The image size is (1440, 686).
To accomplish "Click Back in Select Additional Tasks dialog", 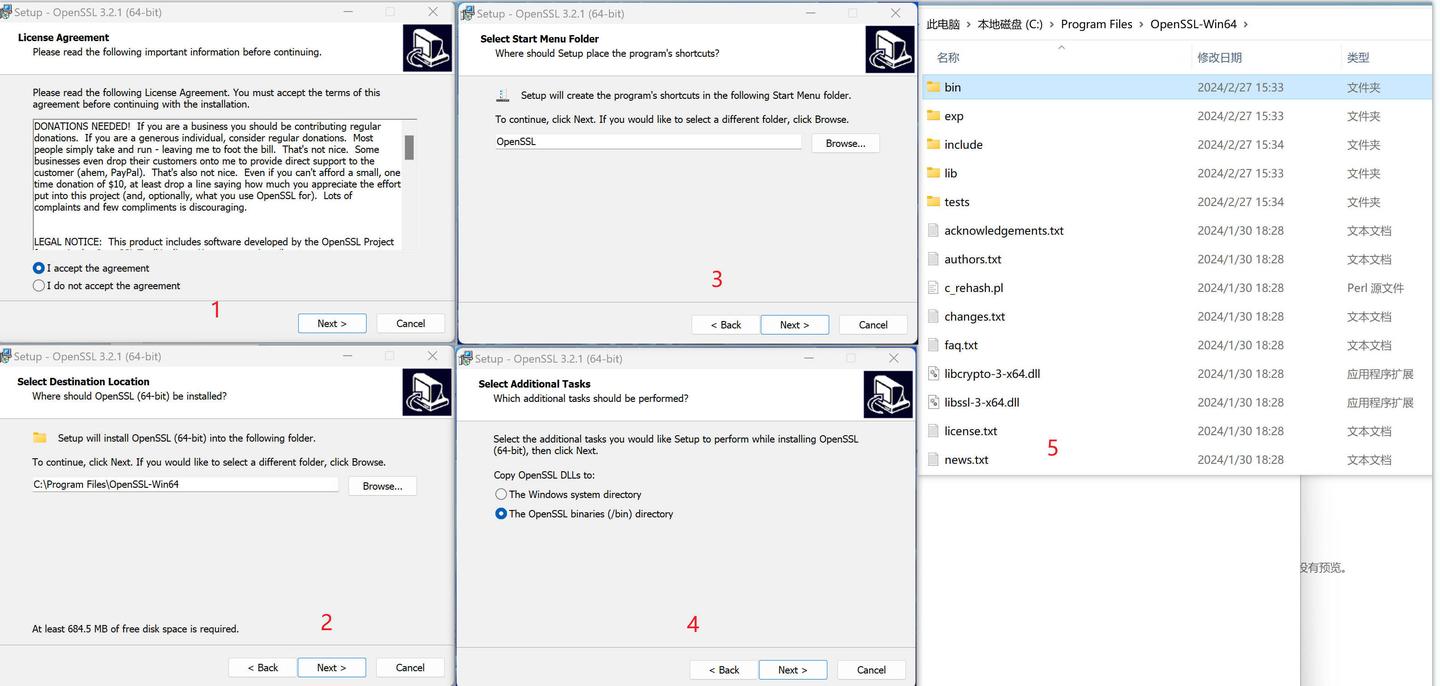I will pyautogui.click(x=724, y=670).
